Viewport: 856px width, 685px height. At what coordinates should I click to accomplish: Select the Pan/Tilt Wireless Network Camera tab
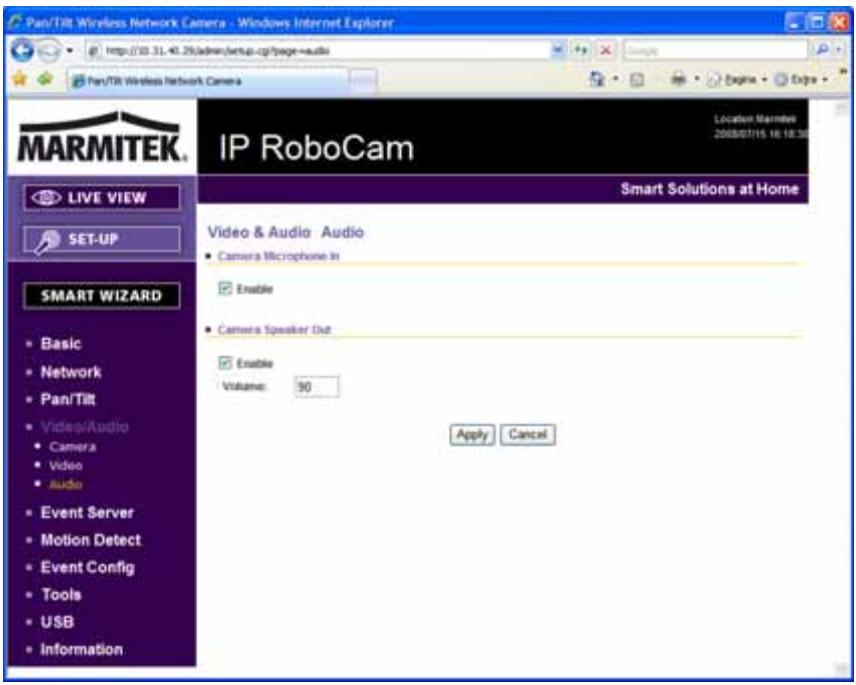[207, 81]
